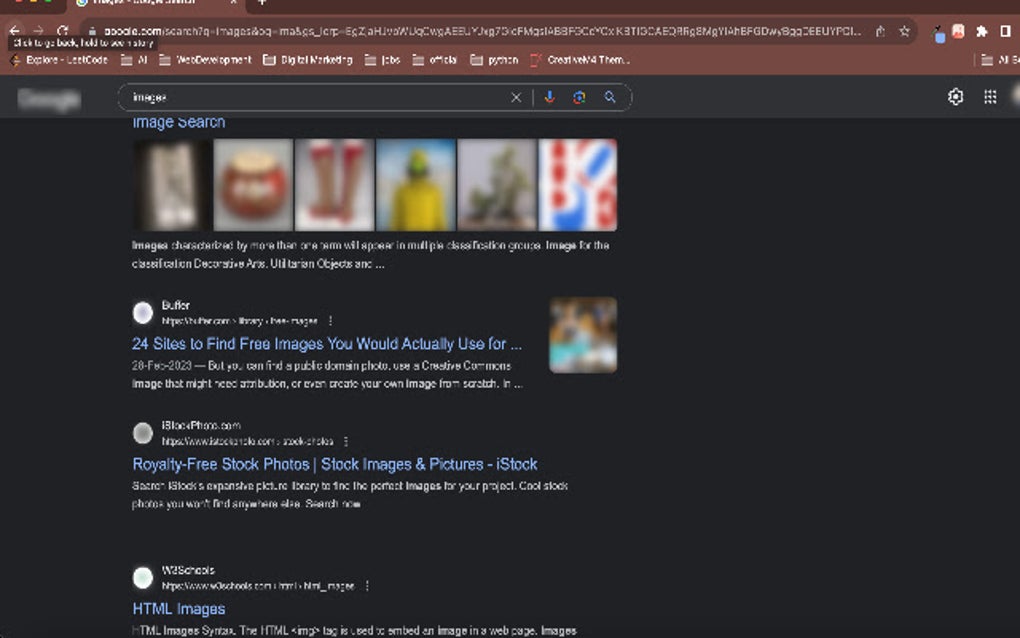
Task: Open the browser side panel icon
Action: pyautogui.click(x=1005, y=31)
